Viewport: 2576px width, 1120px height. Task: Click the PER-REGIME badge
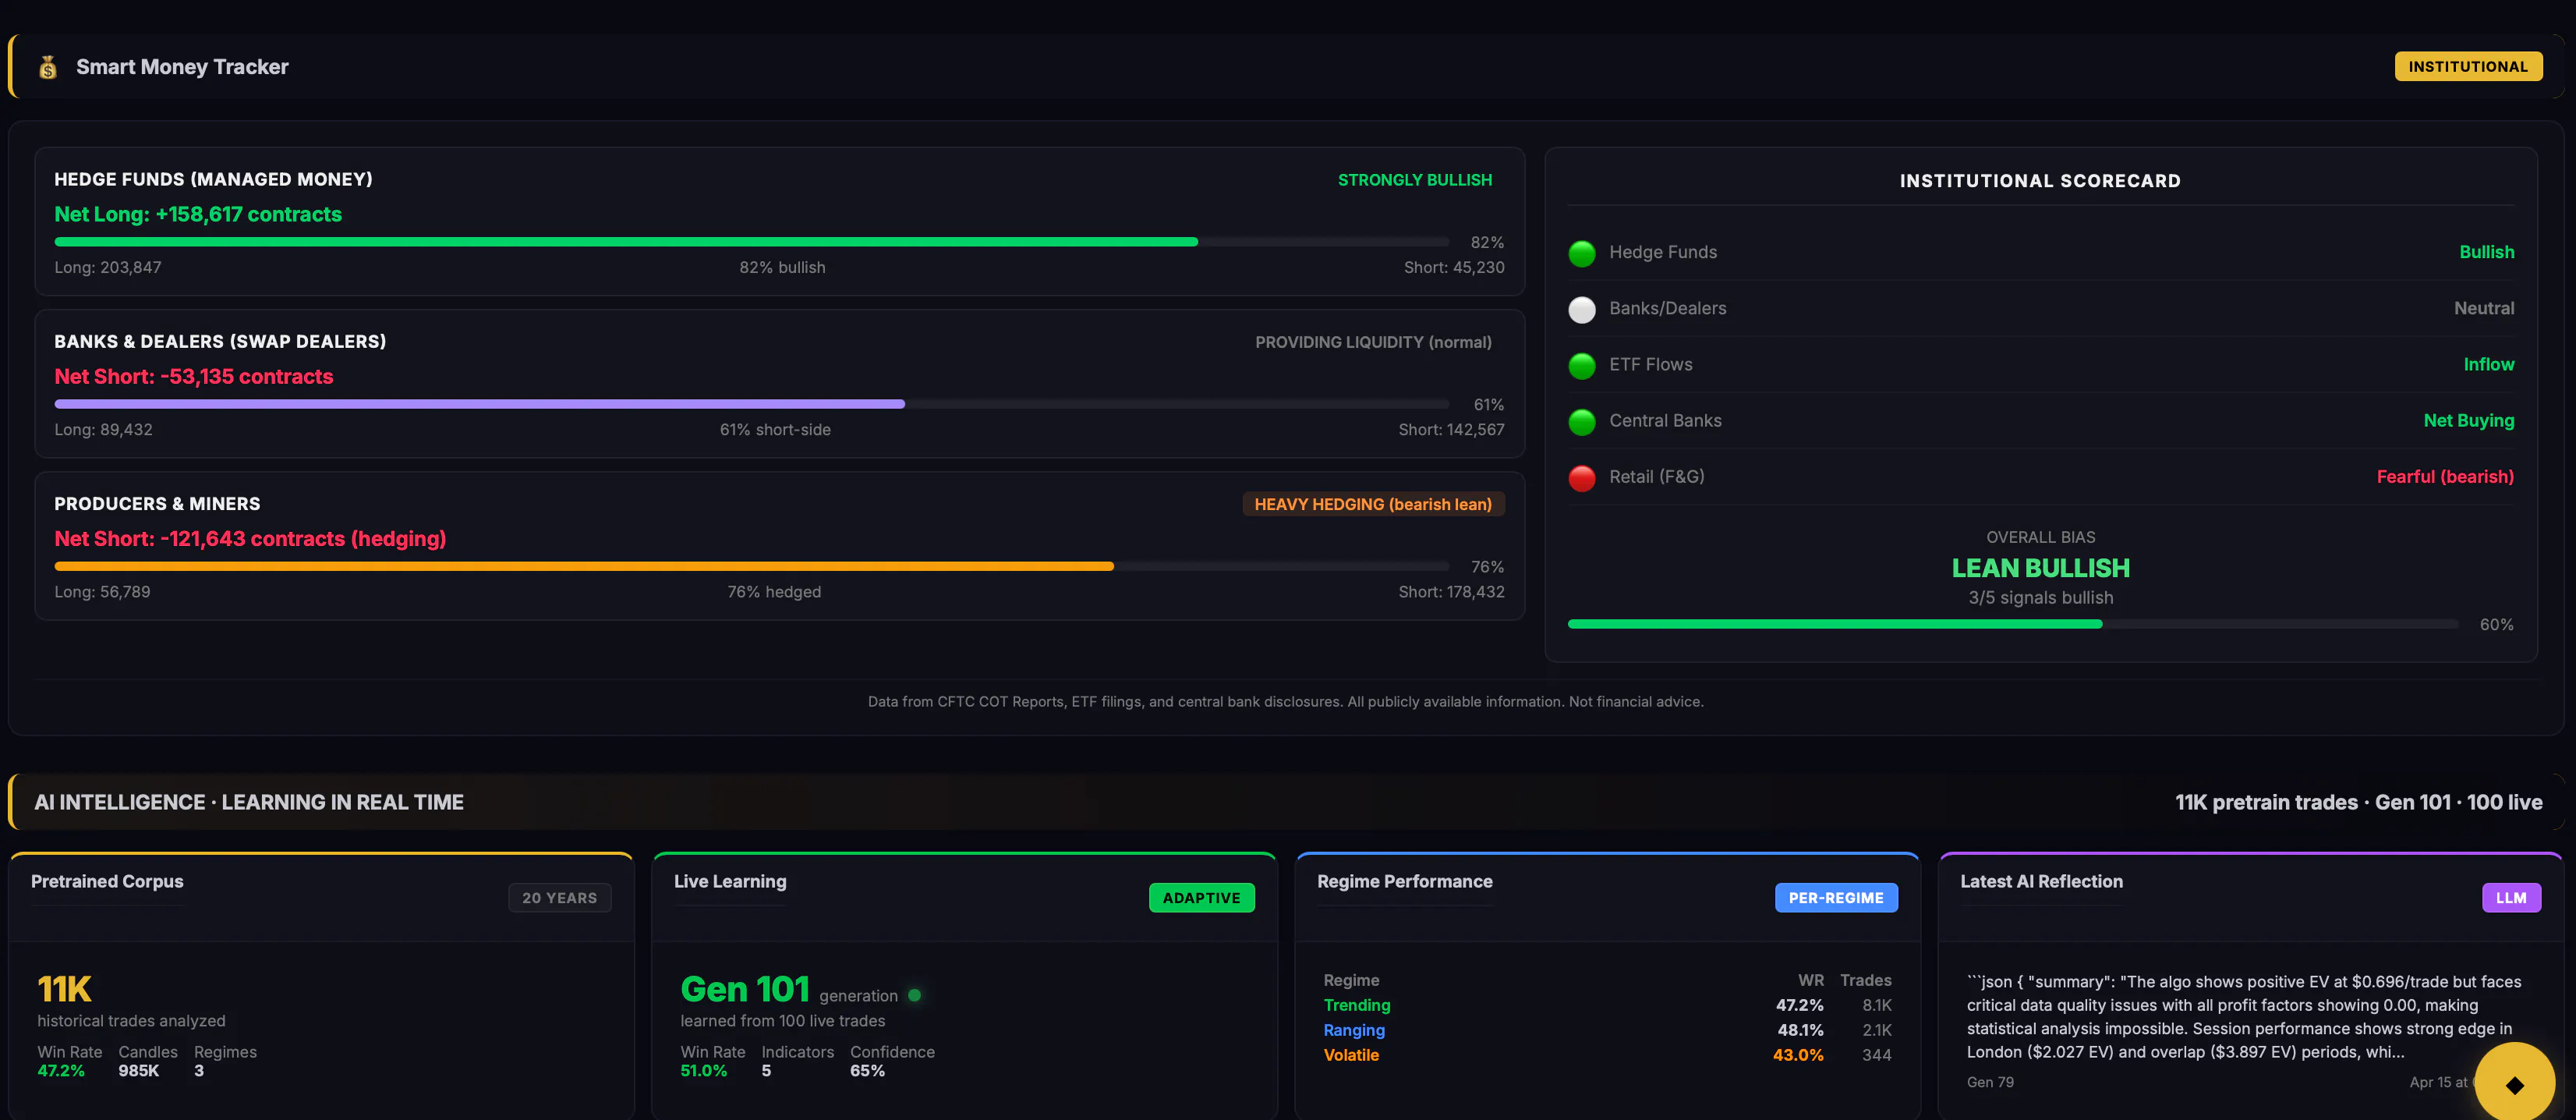[1836, 898]
